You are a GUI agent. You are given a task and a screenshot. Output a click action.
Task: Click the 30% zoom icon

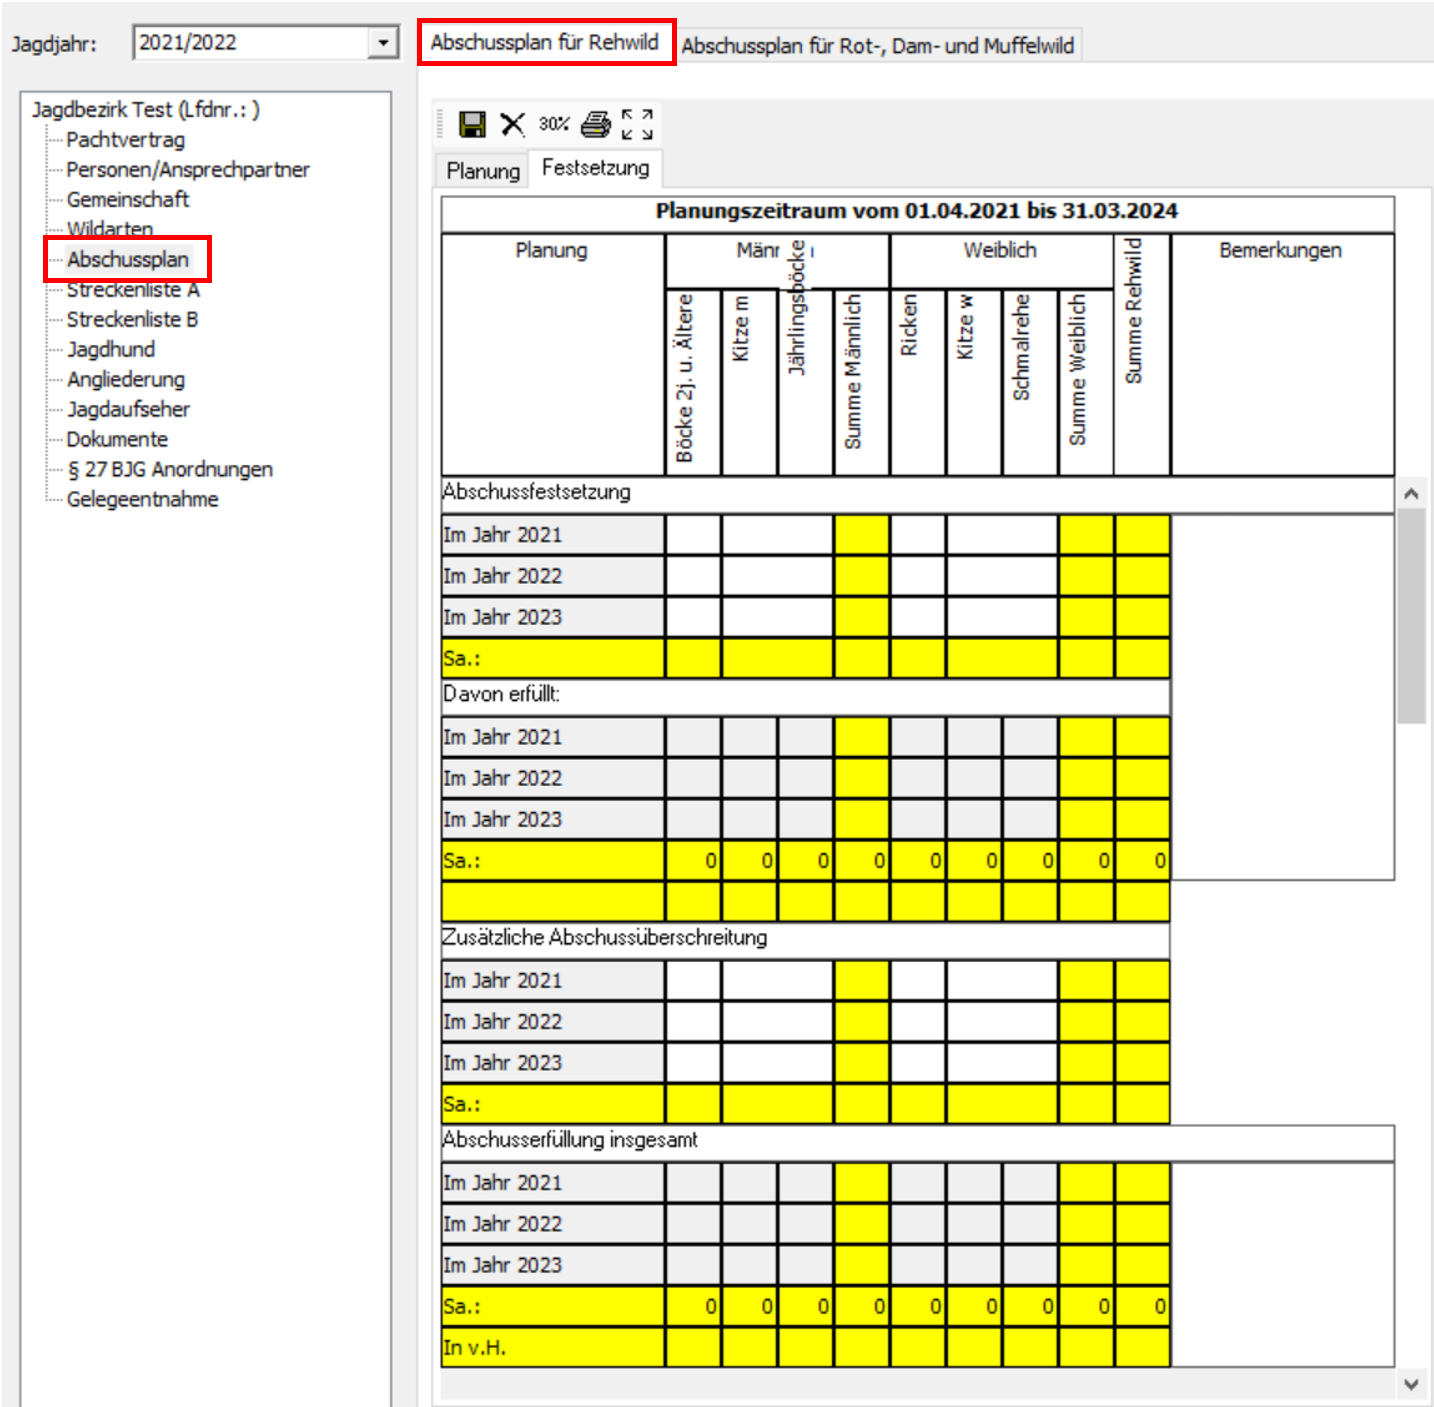pos(553,124)
